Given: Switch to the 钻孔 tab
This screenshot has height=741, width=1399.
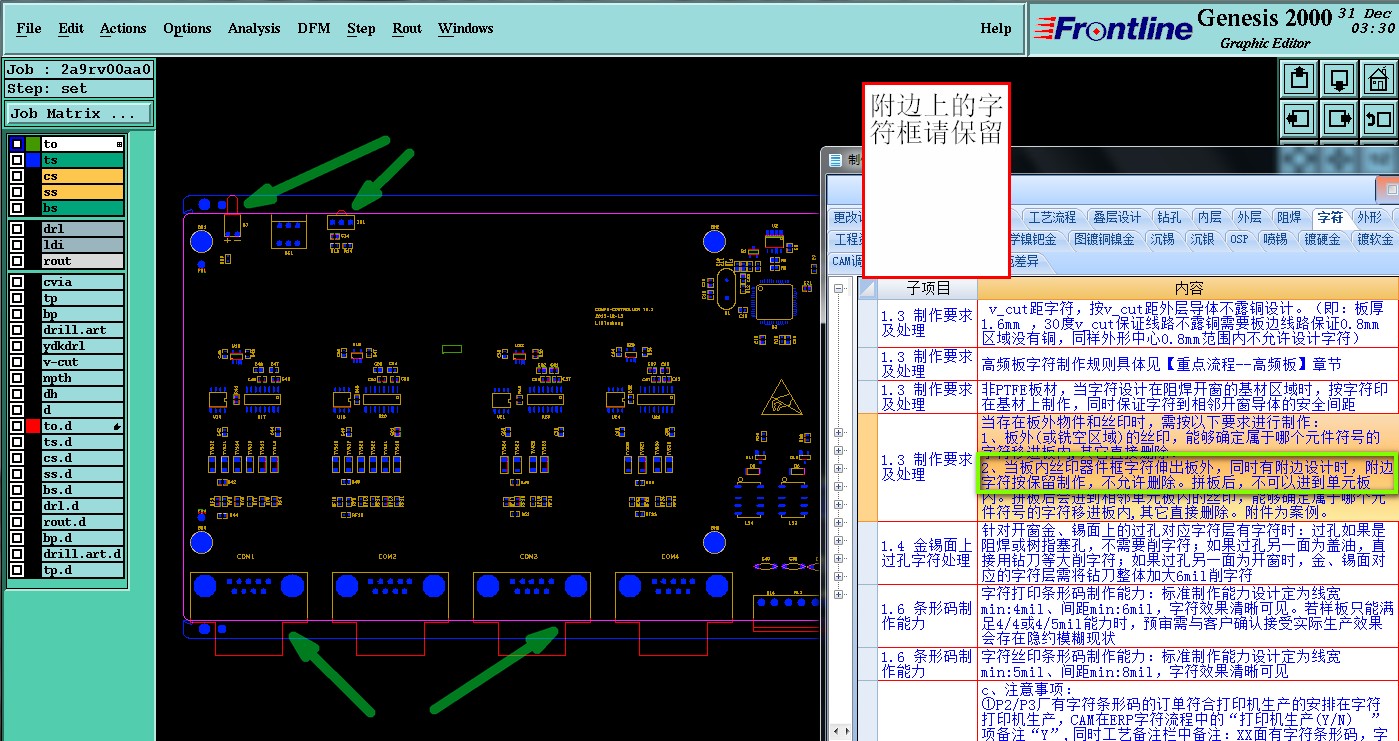Looking at the screenshot, I should point(1168,217).
